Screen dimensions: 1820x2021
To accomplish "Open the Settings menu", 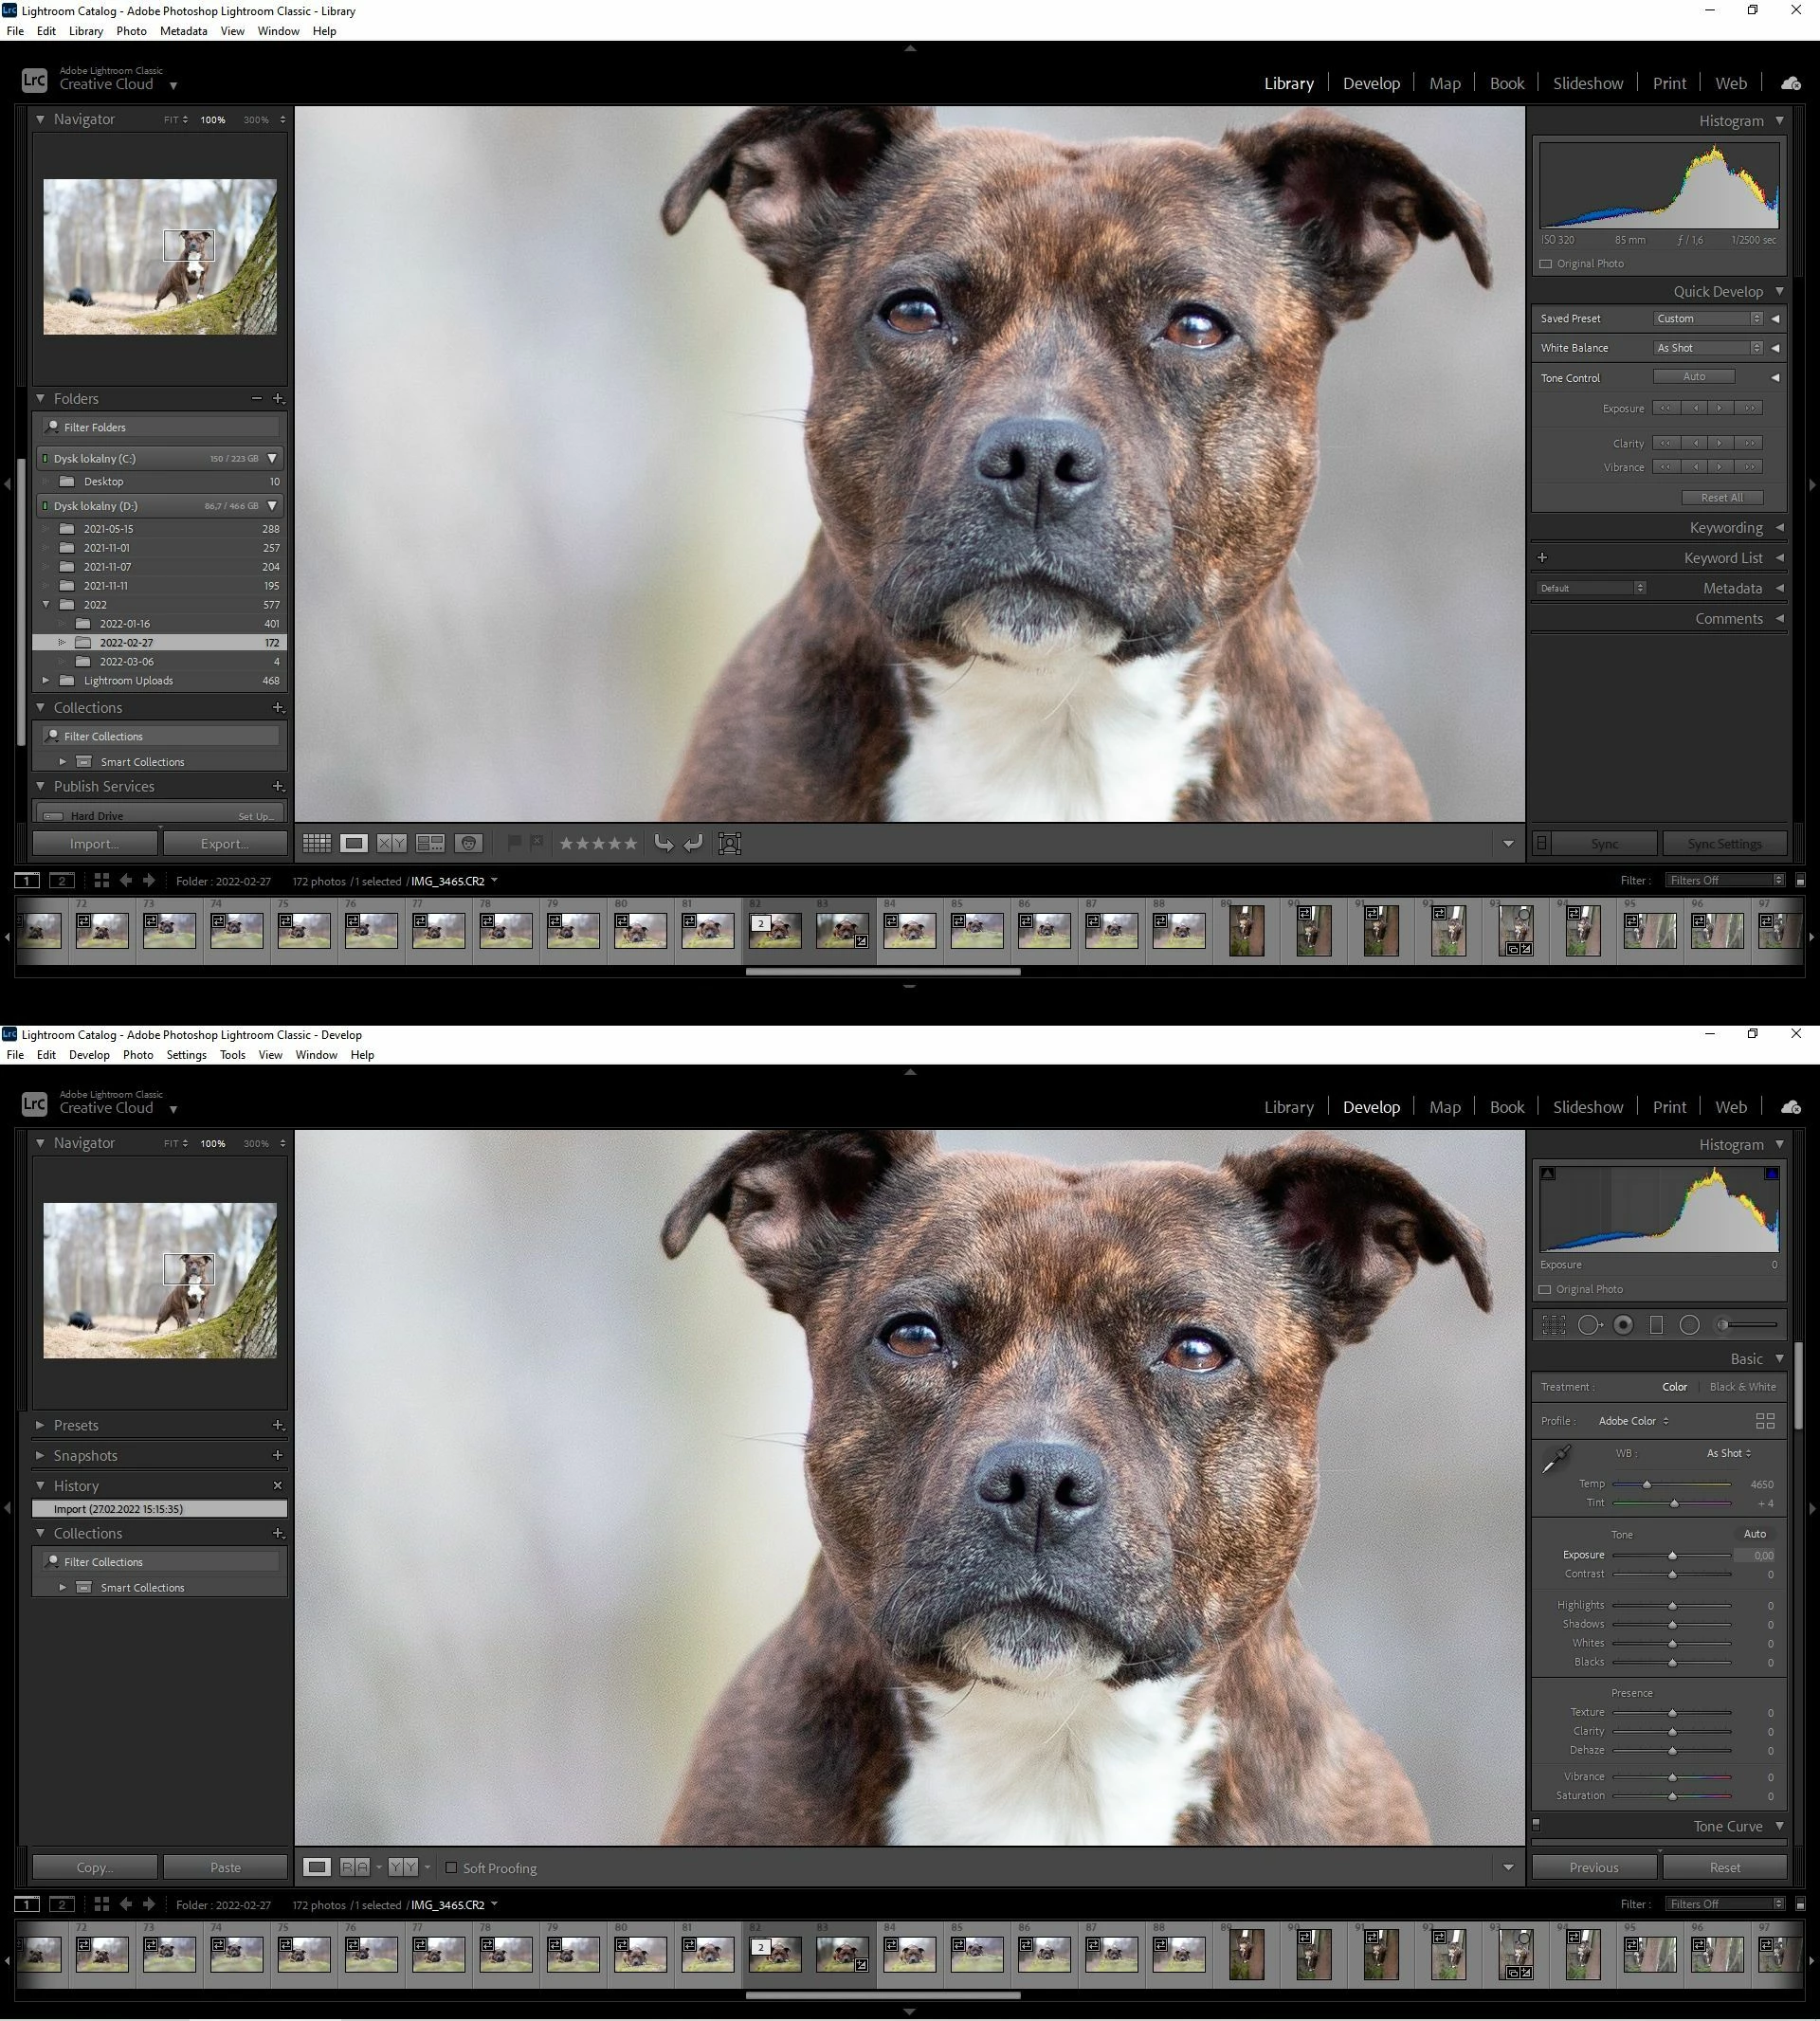I will [186, 1054].
